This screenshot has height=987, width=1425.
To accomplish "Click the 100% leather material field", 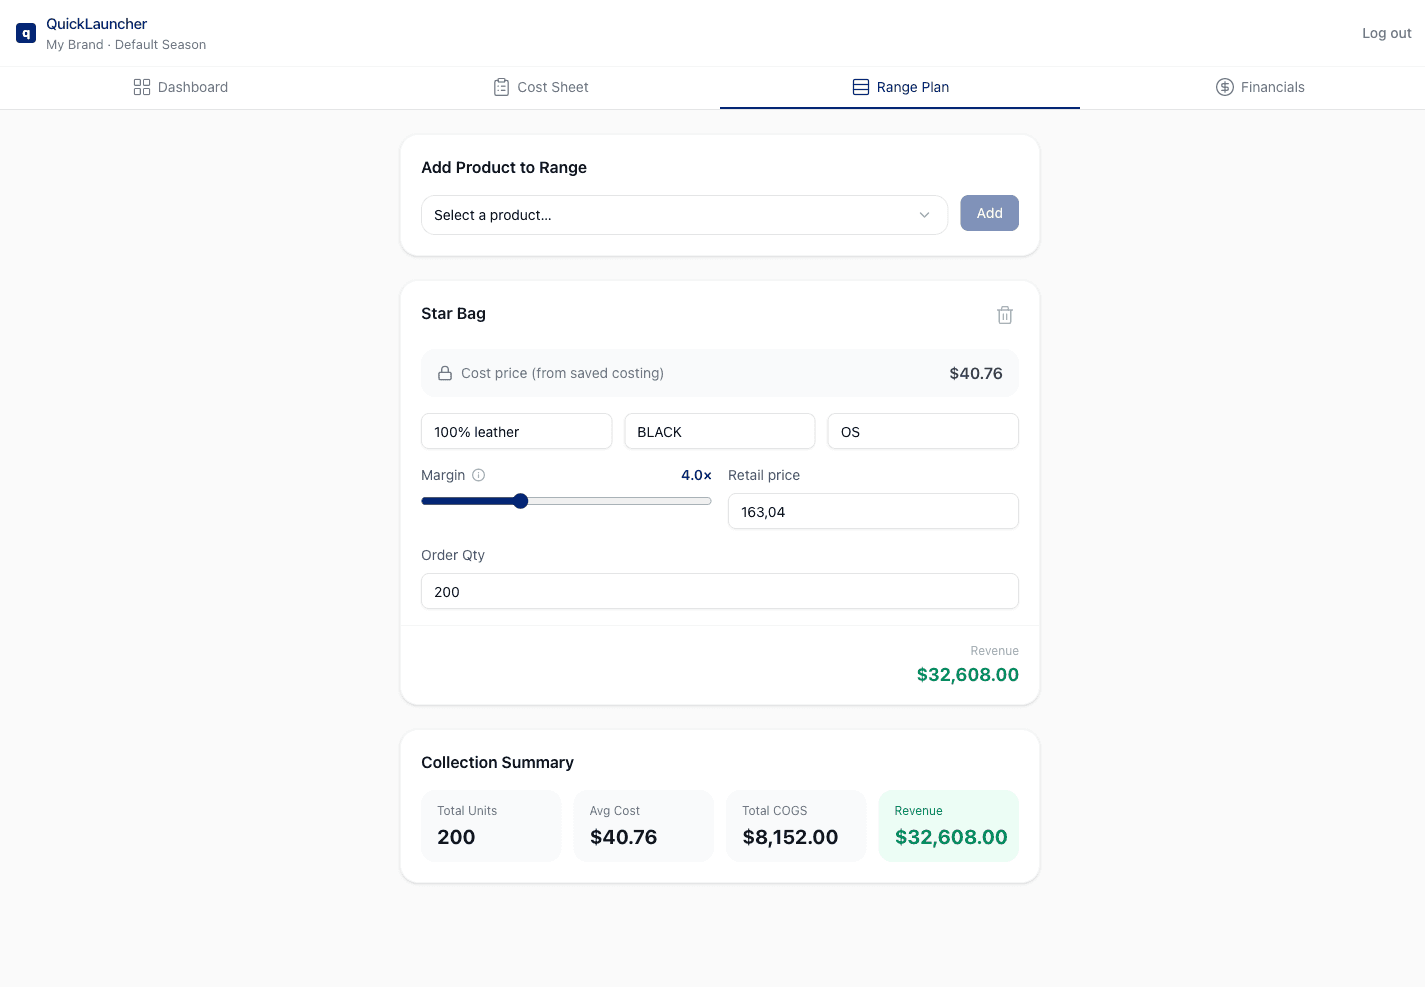I will 516,431.
